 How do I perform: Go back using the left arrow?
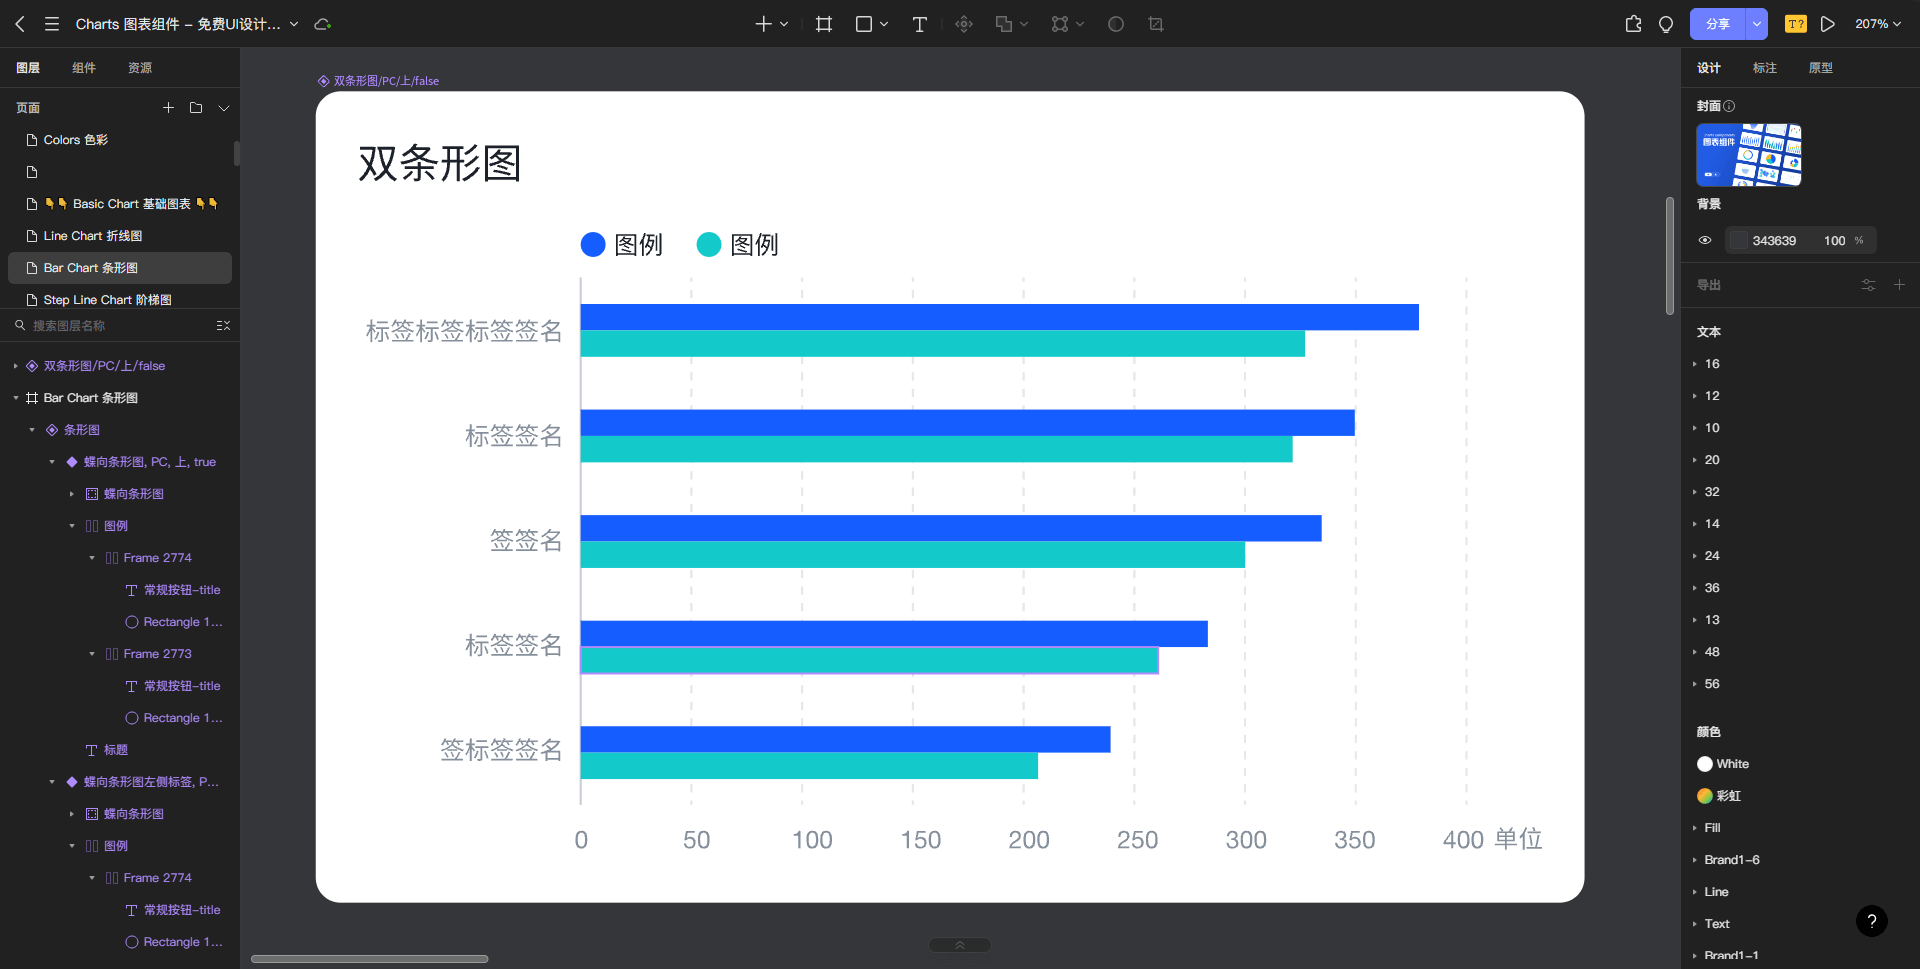20,24
